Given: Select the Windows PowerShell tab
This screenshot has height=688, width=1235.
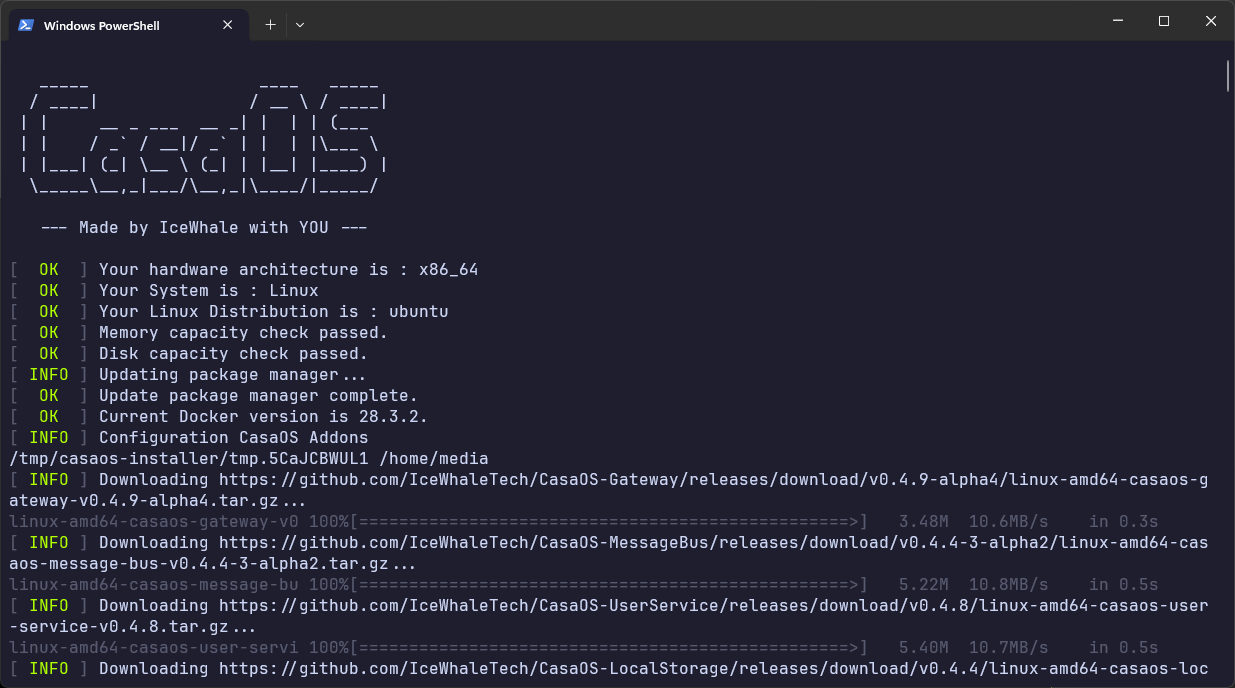Looking at the screenshot, I should [128, 25].
